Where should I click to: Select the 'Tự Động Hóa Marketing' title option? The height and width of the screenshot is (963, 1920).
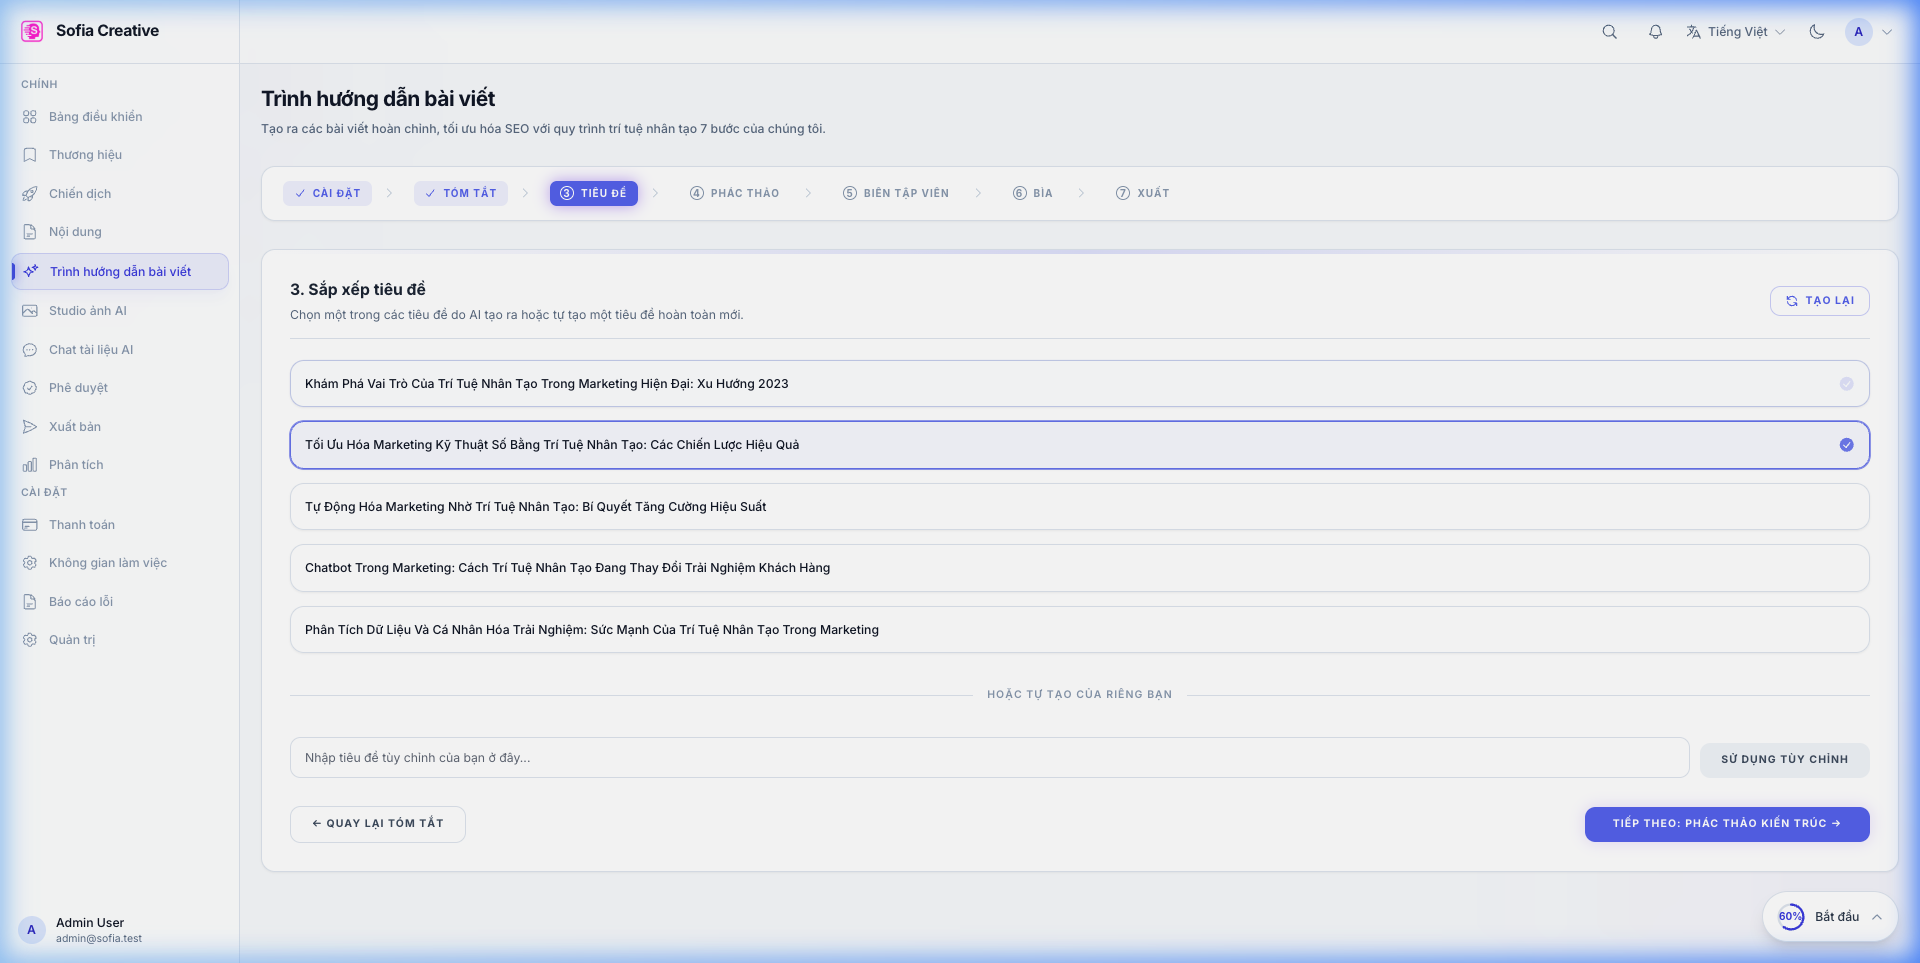point(1078,507)
